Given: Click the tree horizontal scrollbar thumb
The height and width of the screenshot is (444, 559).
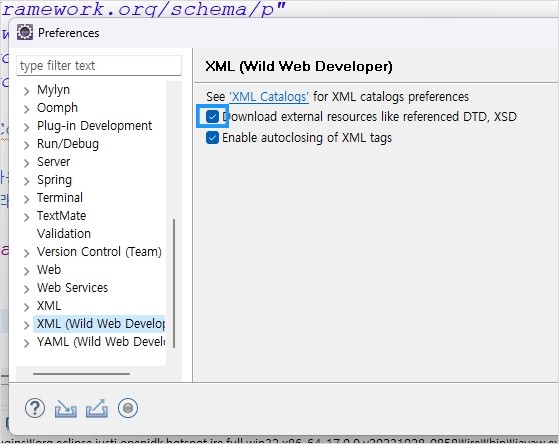Looking at the screenshot, I should 82,374.
